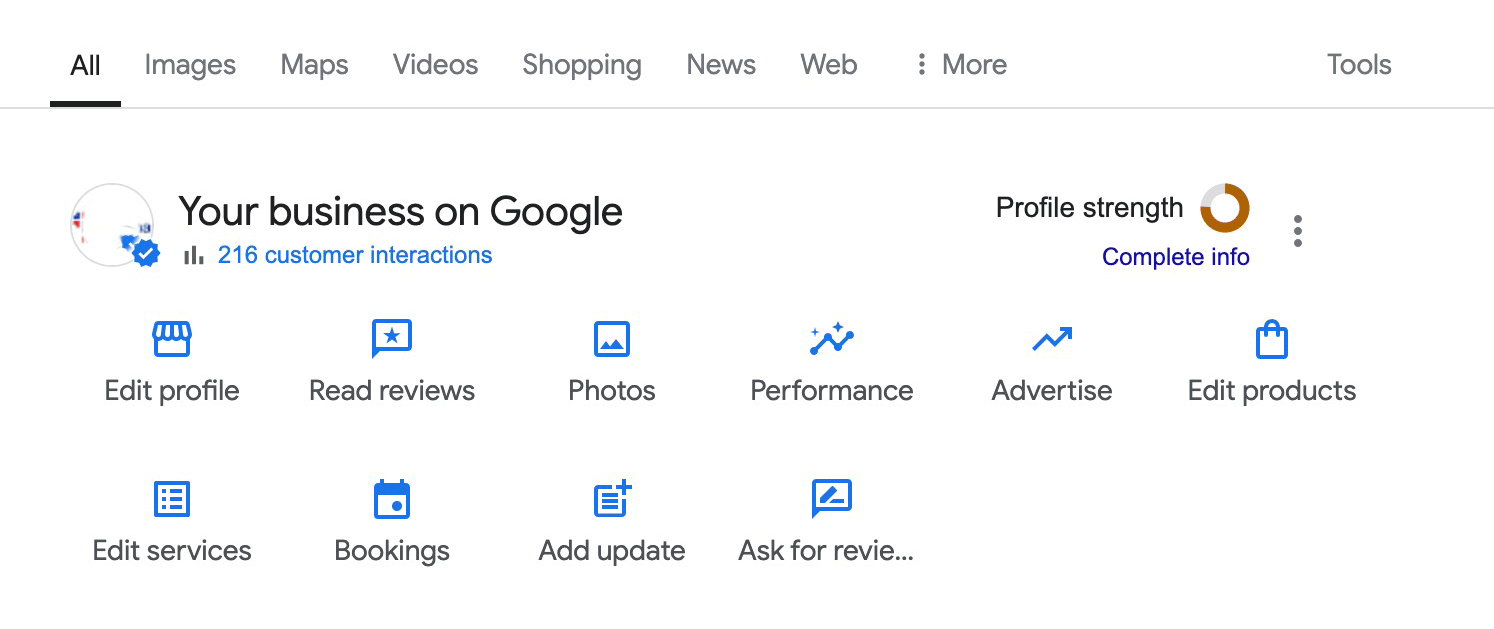
Task: Open the Photos image icon
Action: pyautogui.click(x=612, y=340)
